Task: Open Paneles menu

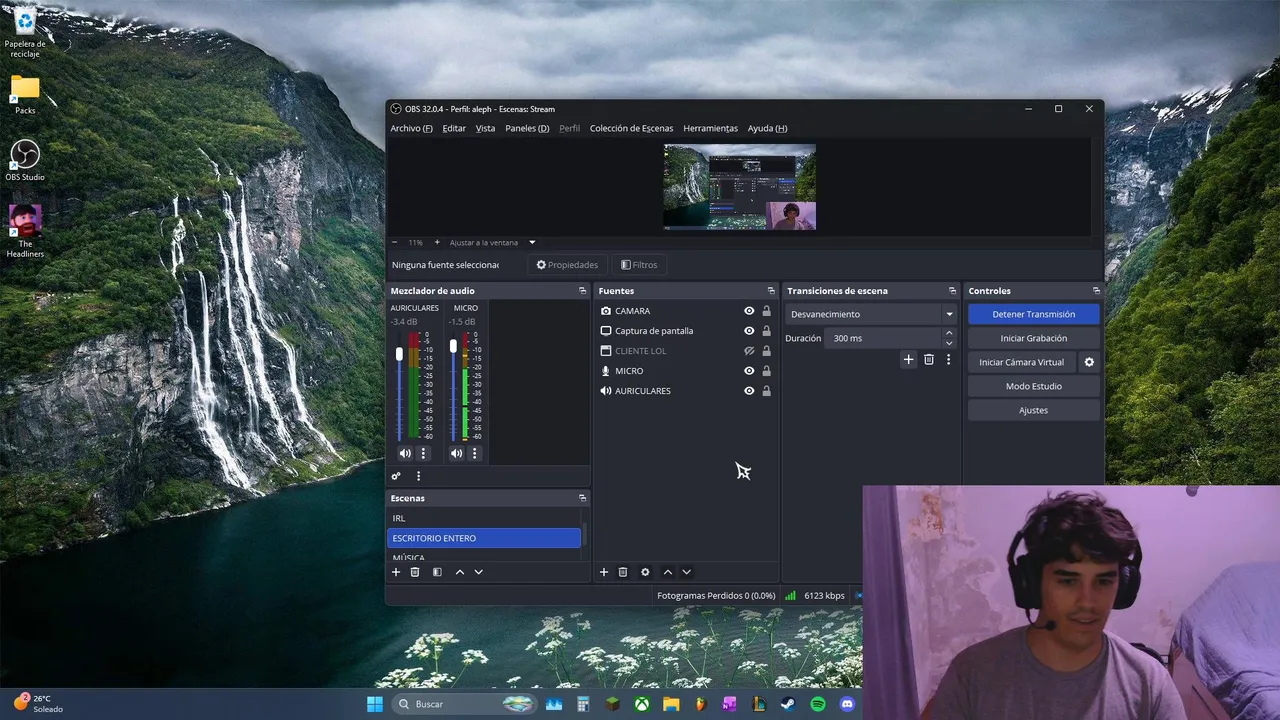Action: [x=527, y=128]
